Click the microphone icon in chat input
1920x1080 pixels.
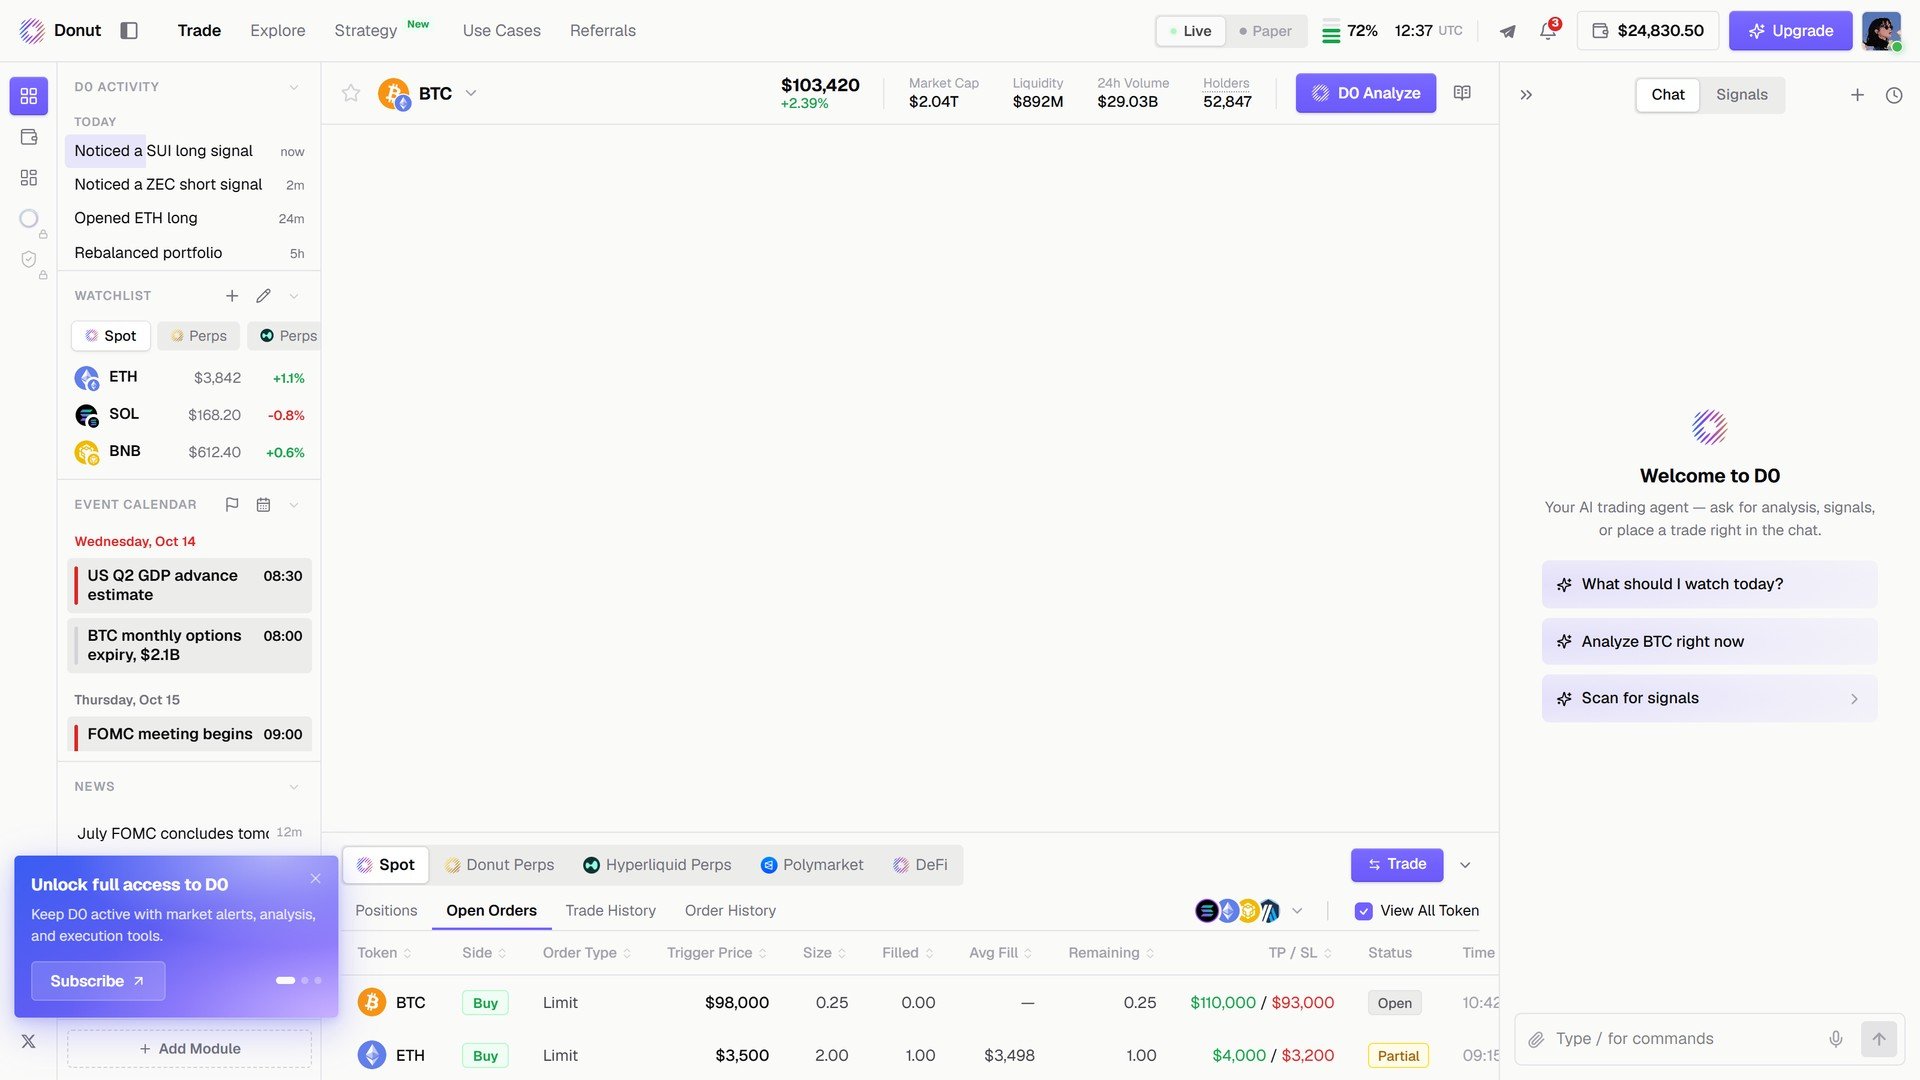(x=1836, y=1039)
